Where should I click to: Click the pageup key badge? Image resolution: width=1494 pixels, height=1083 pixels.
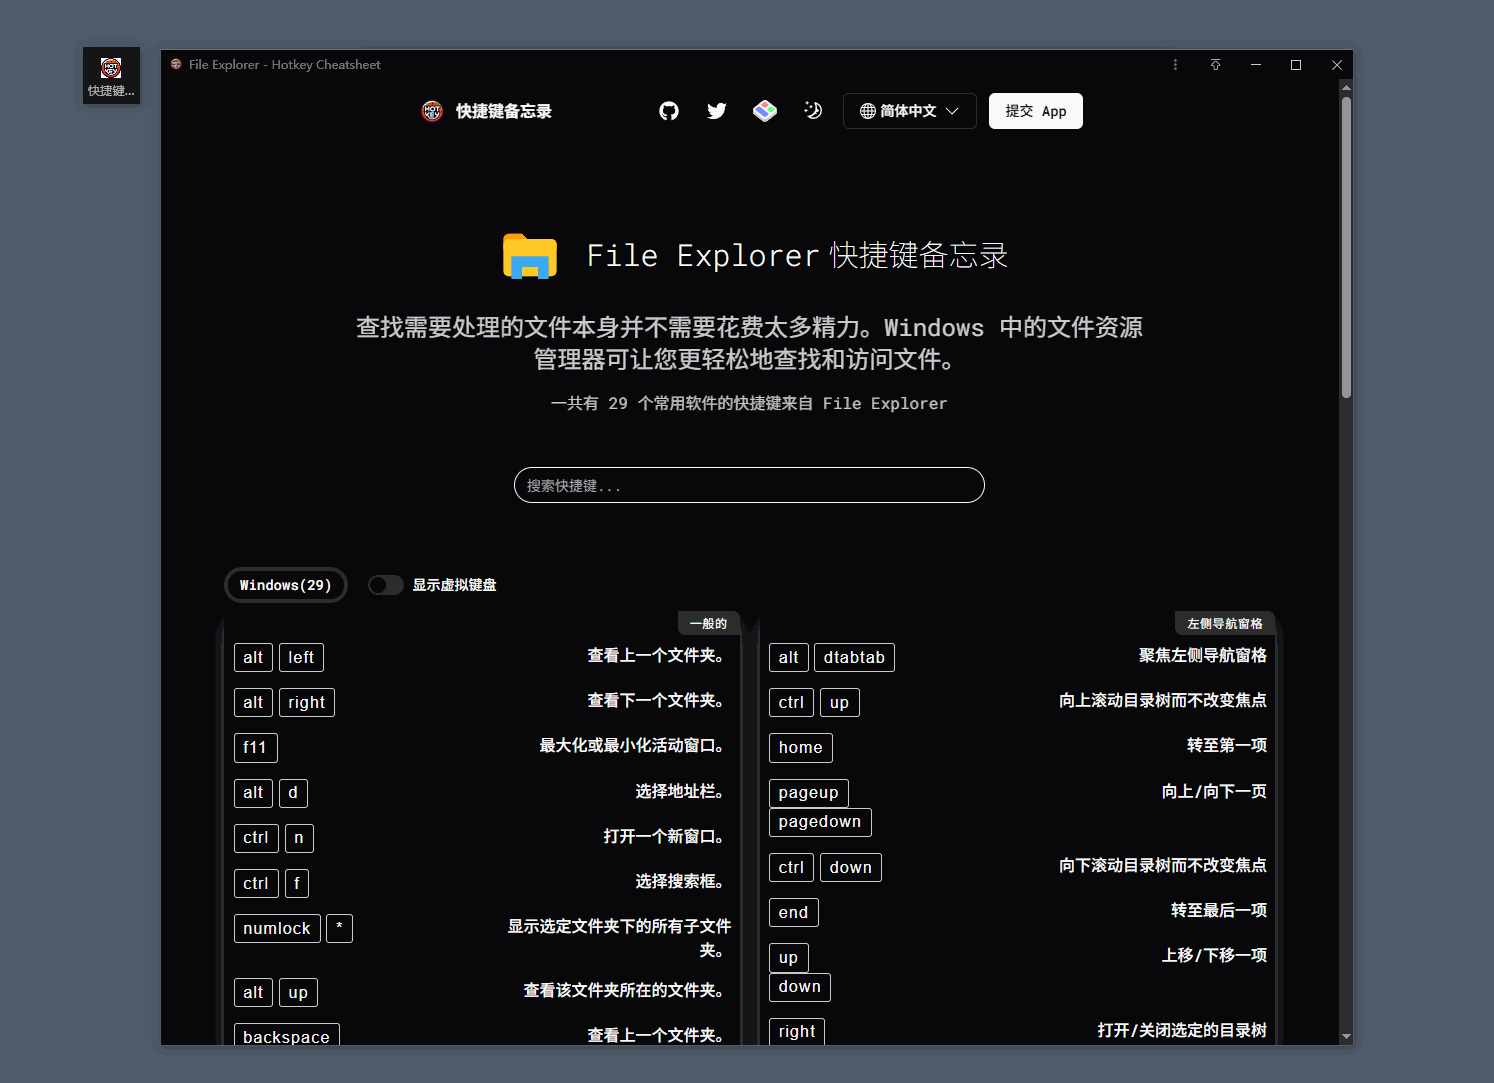pyautogui.click(x=808, y=793)
